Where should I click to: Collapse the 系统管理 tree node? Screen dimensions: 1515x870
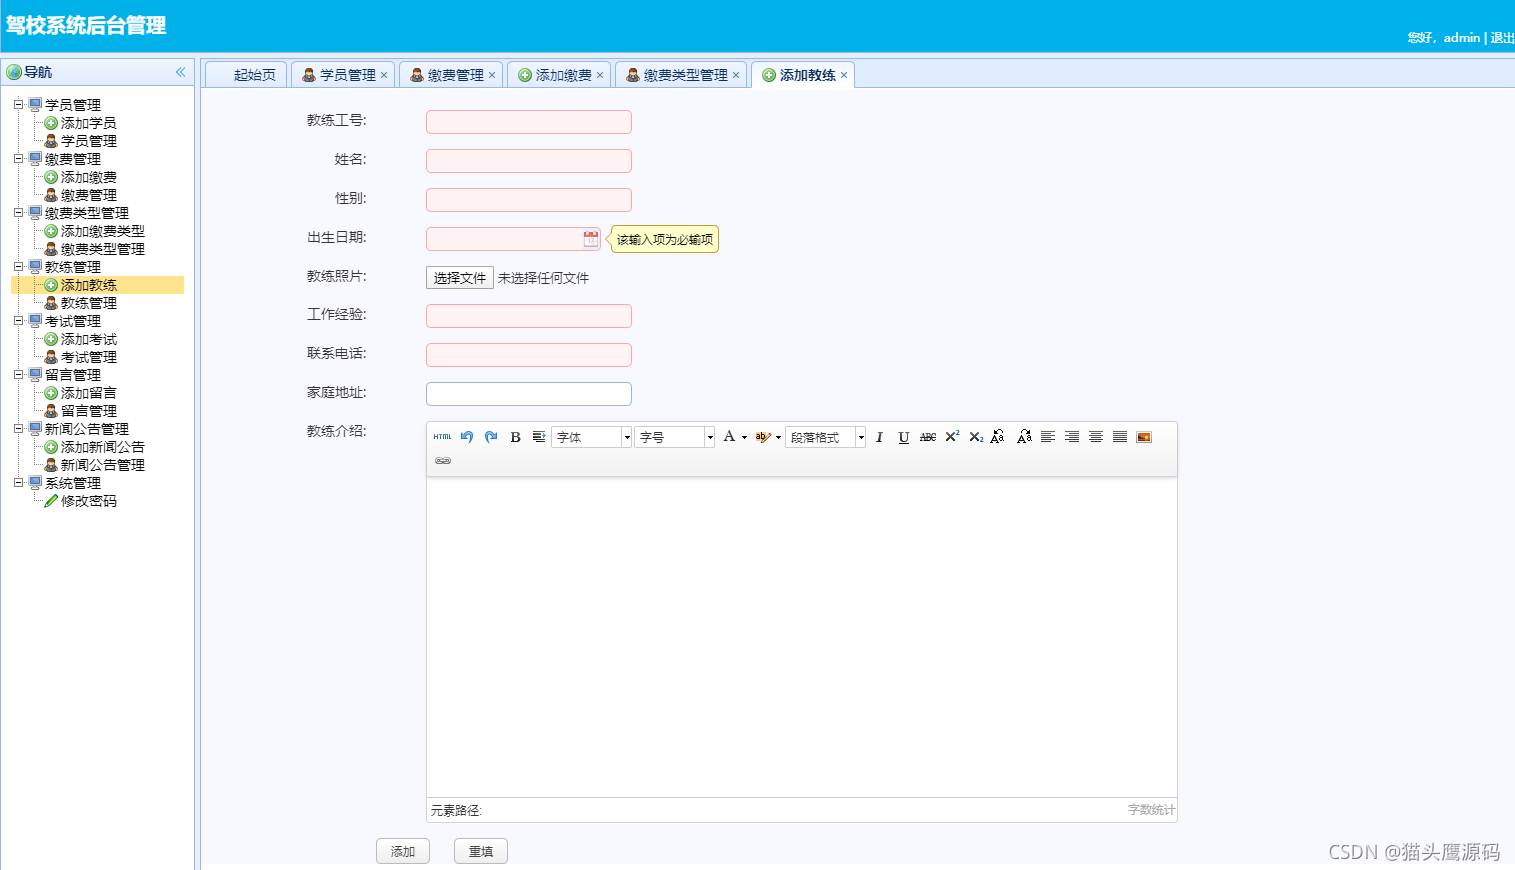click(18, 482)
